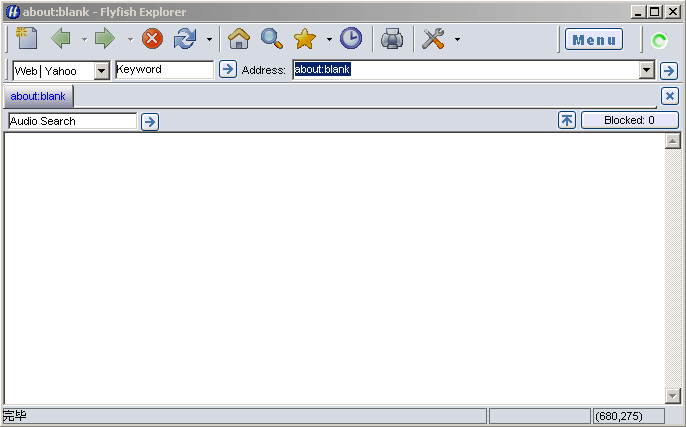The width and height of the screenshot is (686, 427).
Task: Go to Home page icon
Action: 238,39
